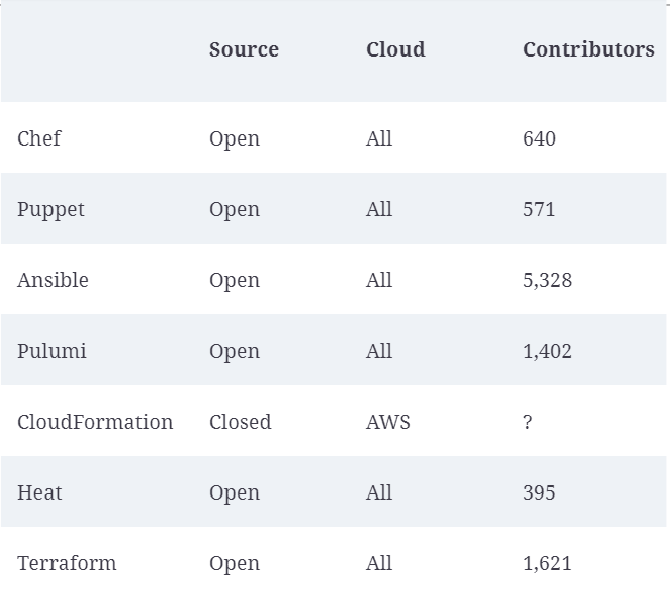This screenshot has width=670, height=600.
Task: Click the Contributors column header
Action: tap(588, 50)
